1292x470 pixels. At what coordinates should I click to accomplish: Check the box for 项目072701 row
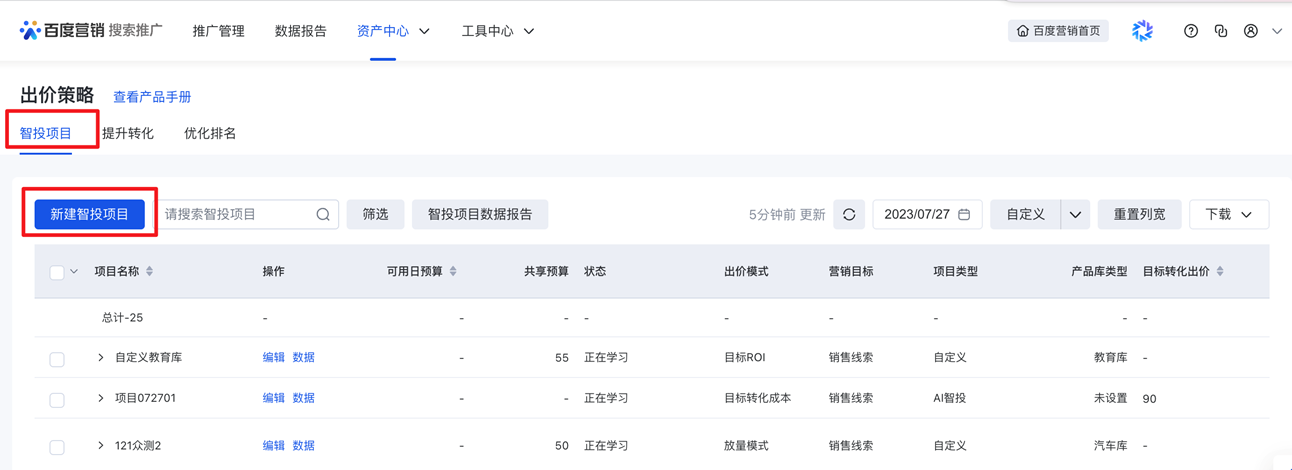(x=57, y=399)
